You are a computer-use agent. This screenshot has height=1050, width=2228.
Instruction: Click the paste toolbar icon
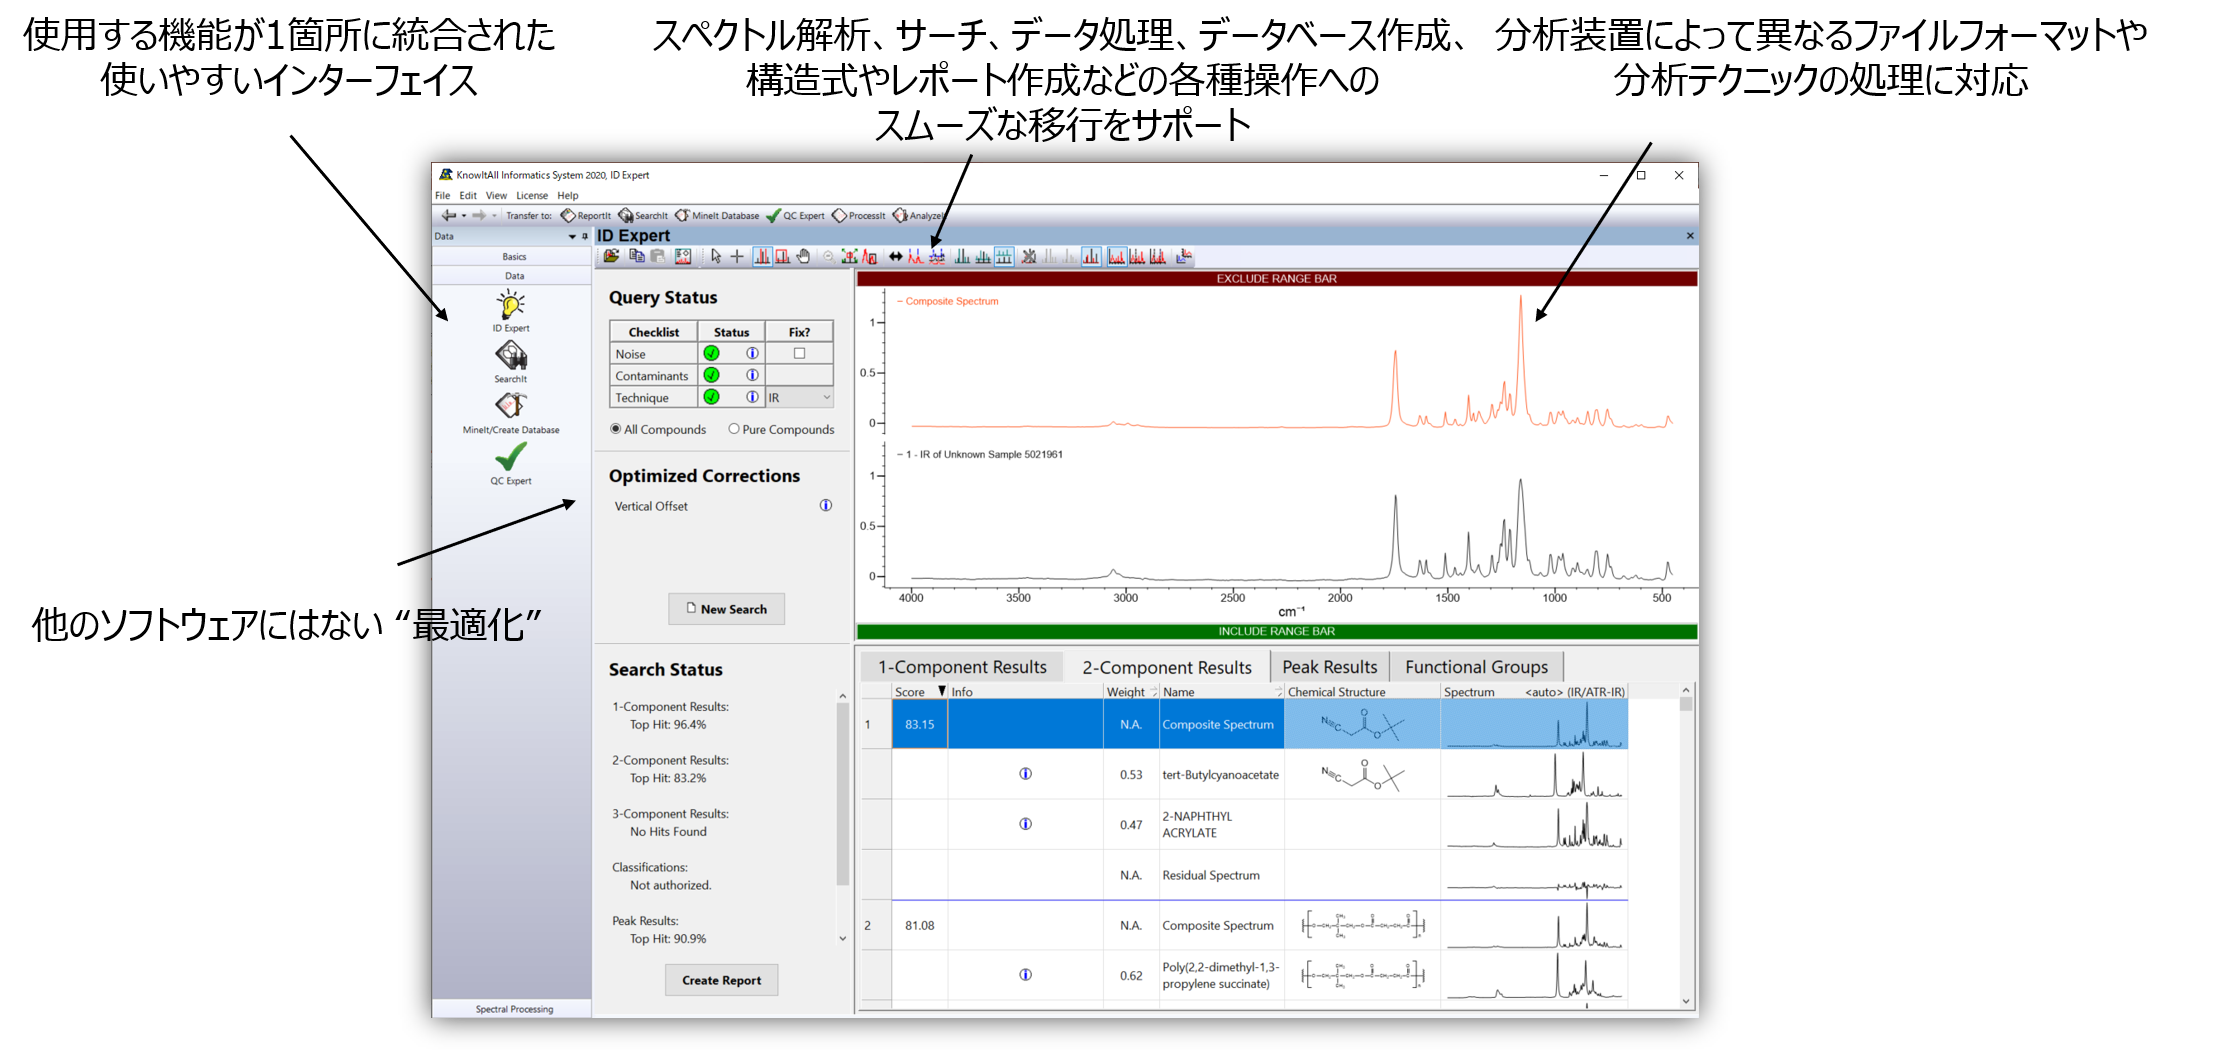[658, 256]
